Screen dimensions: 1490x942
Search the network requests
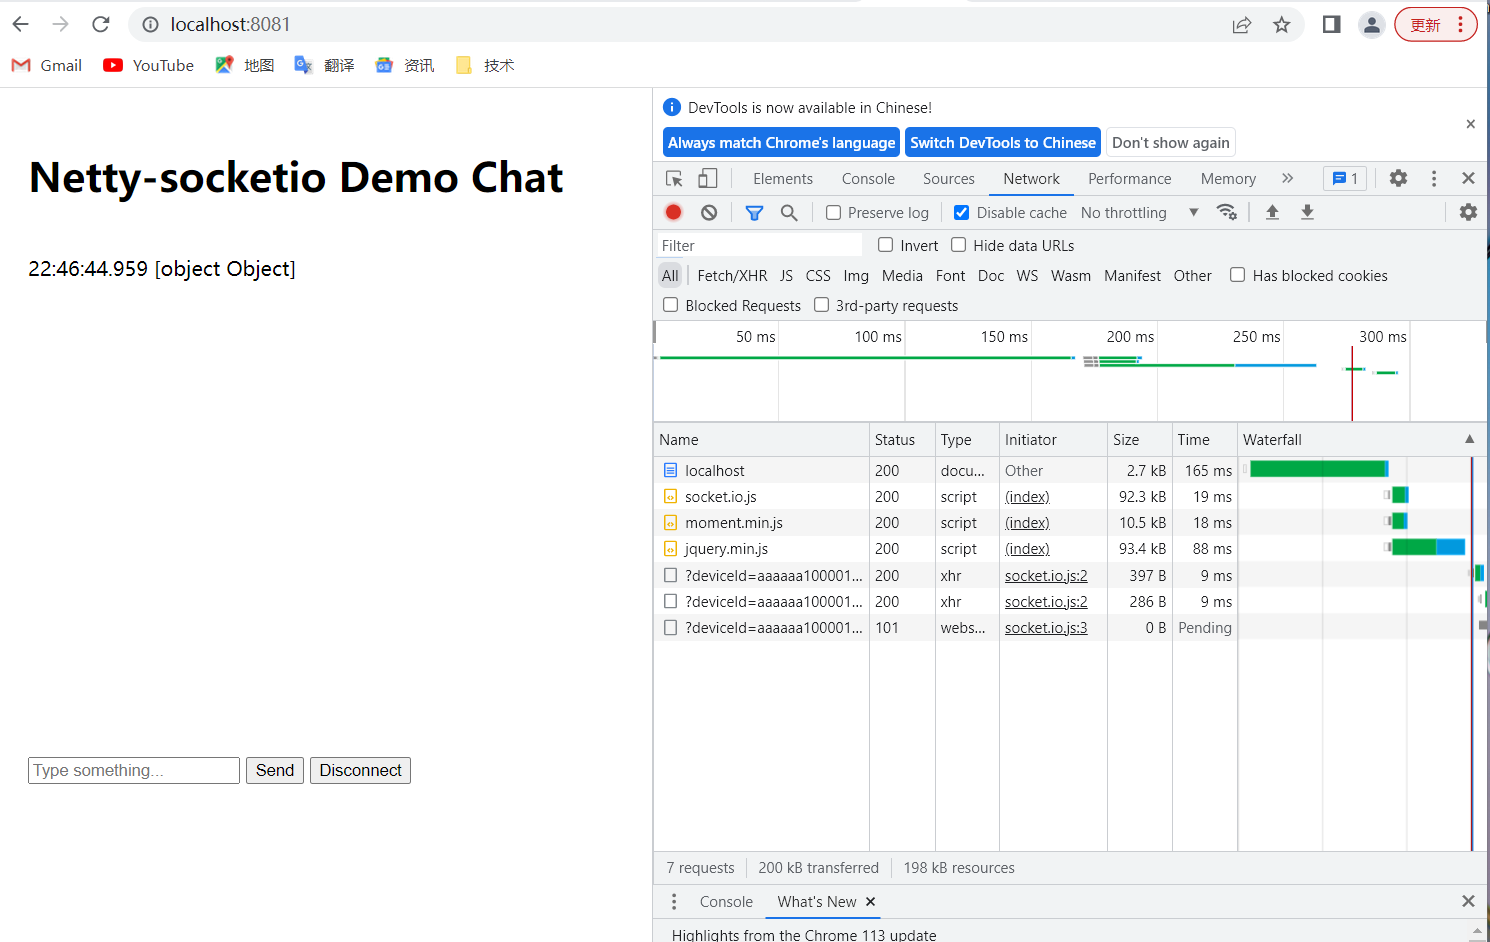point(789,212)
